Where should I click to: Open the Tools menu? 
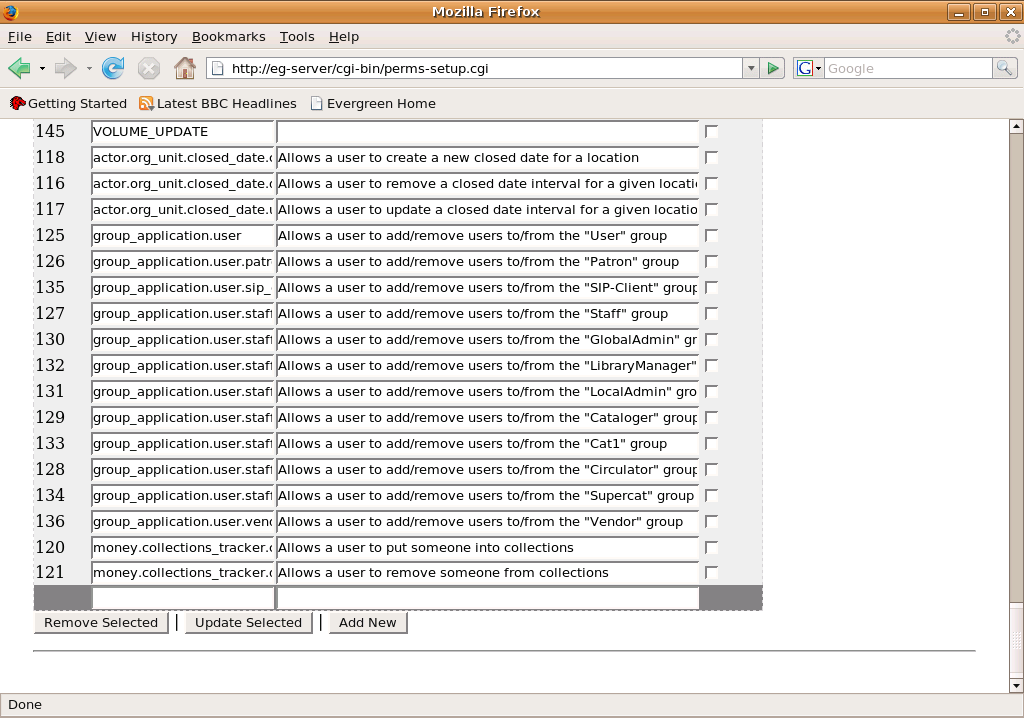pos(297,36)
